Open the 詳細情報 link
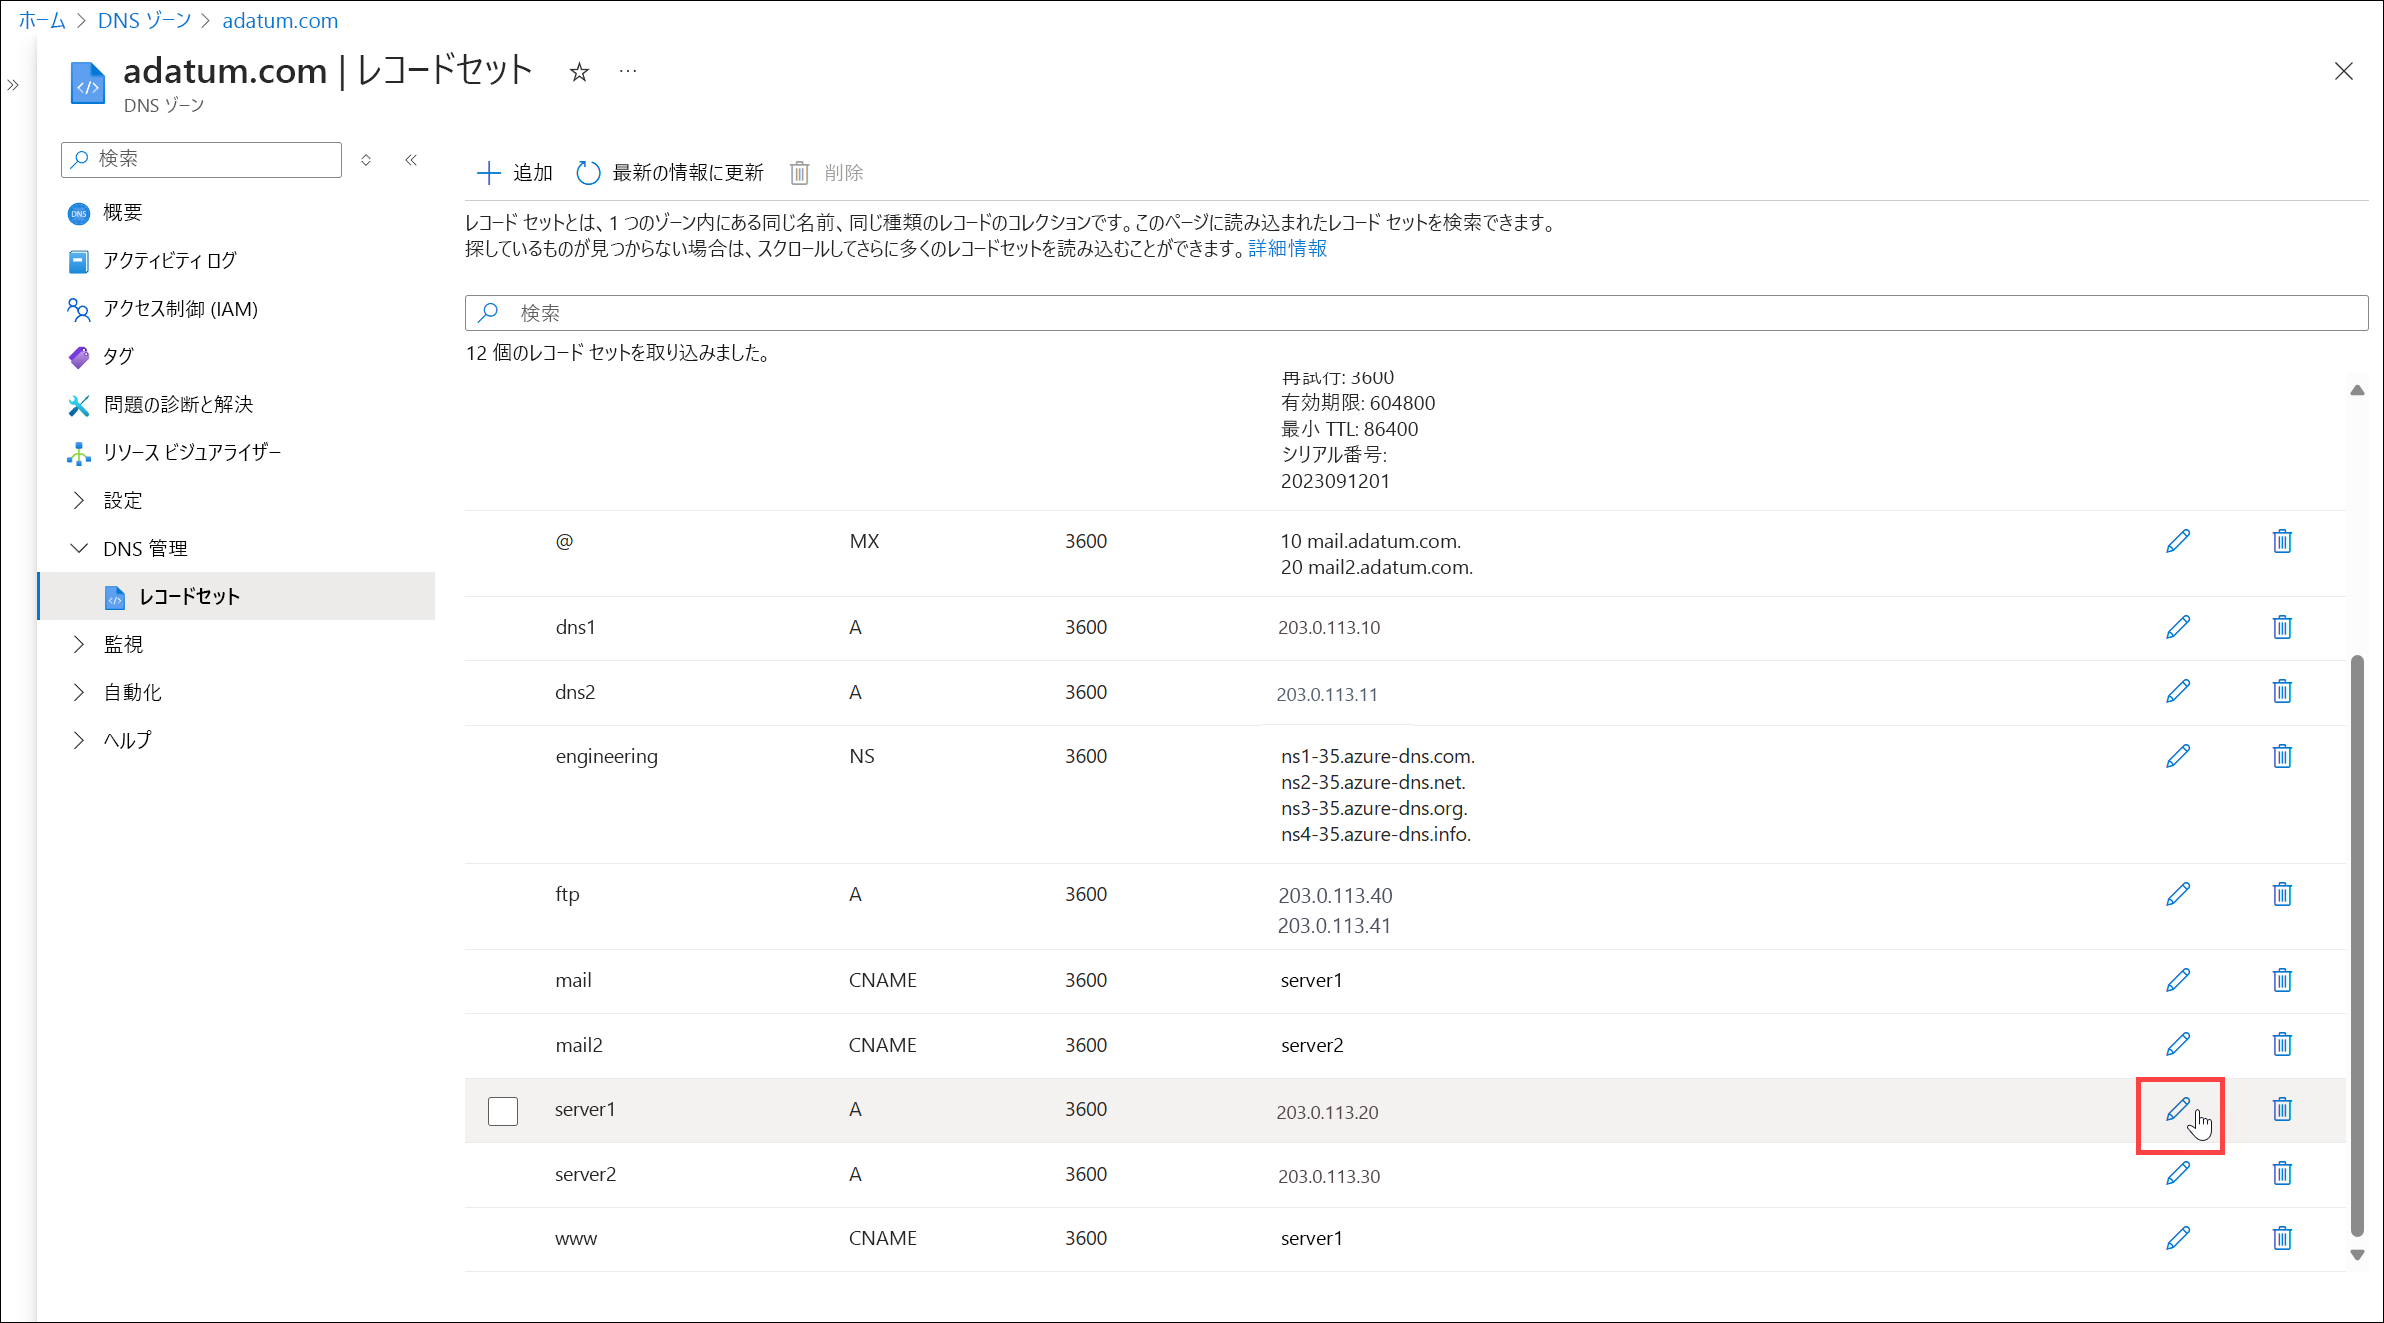This screenshot has height=1323, width=2384. pyautogui.click(x=1287, y=248)
